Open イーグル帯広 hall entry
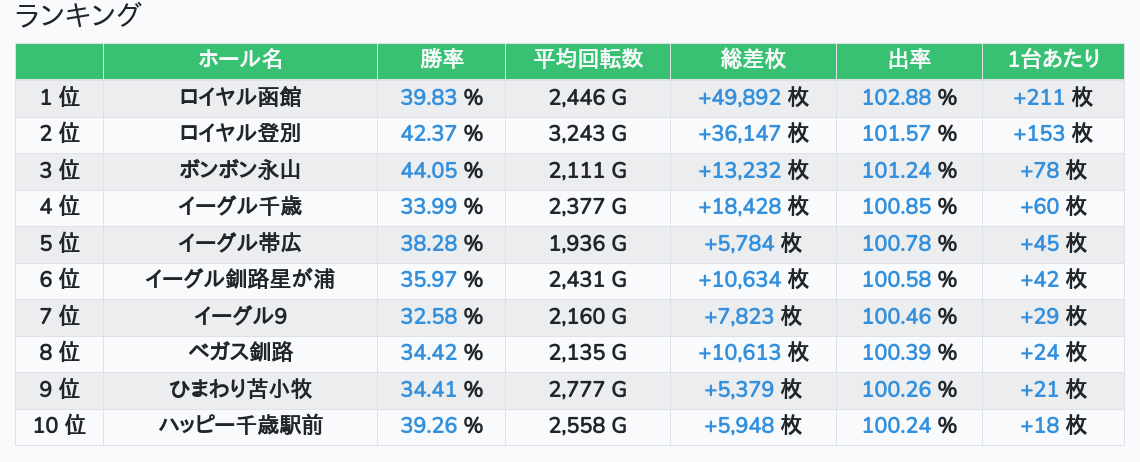Image resolution: width=1140 pixels, height=462 pixels. pyautogui.click(x=240, y=243)
